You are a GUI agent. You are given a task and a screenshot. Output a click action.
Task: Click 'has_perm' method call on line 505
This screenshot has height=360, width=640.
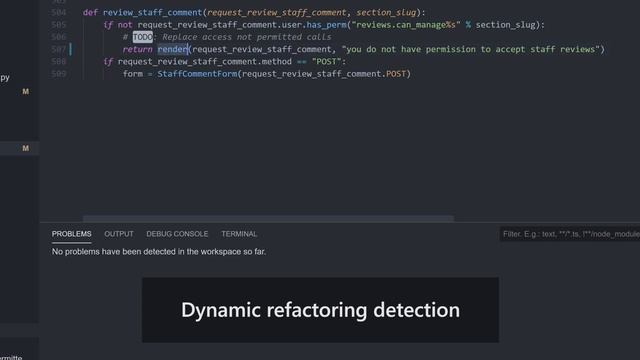coord(326,24)
